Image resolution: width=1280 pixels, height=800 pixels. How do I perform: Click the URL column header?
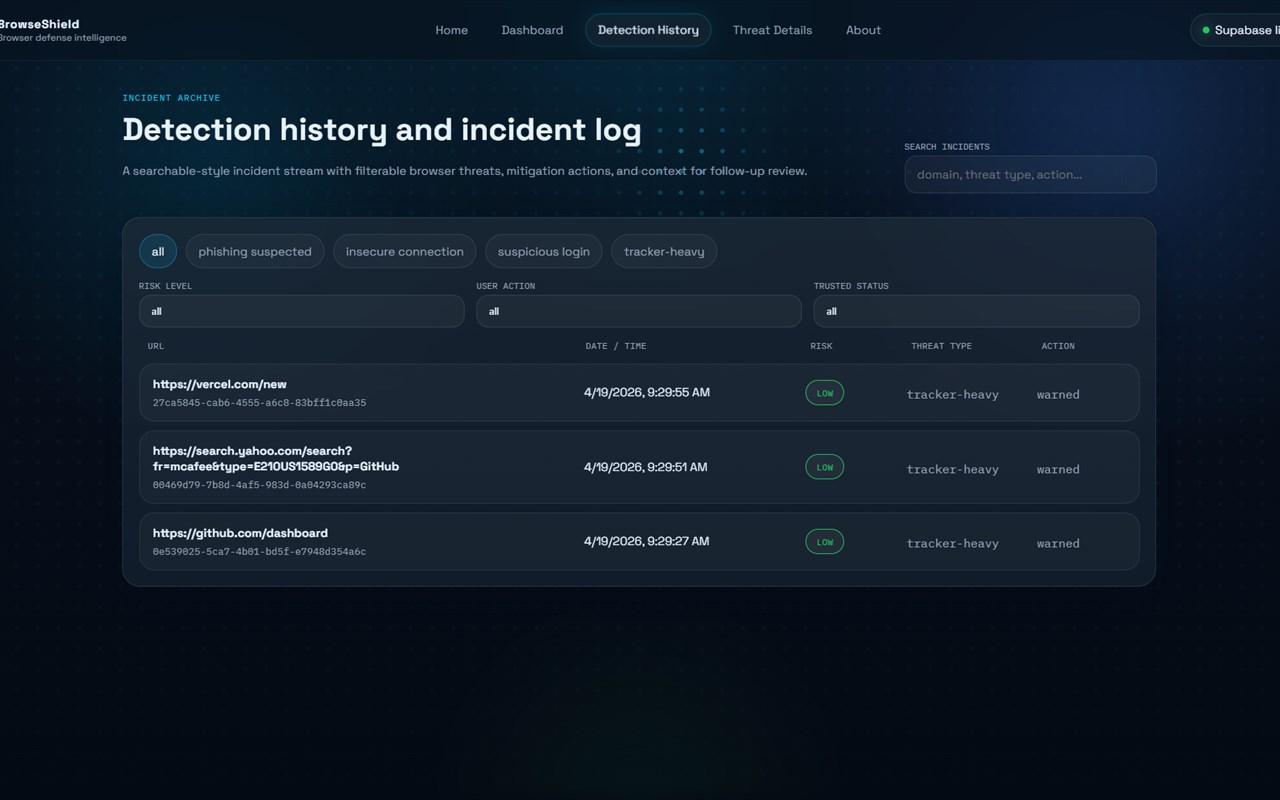tap(156, 346)
